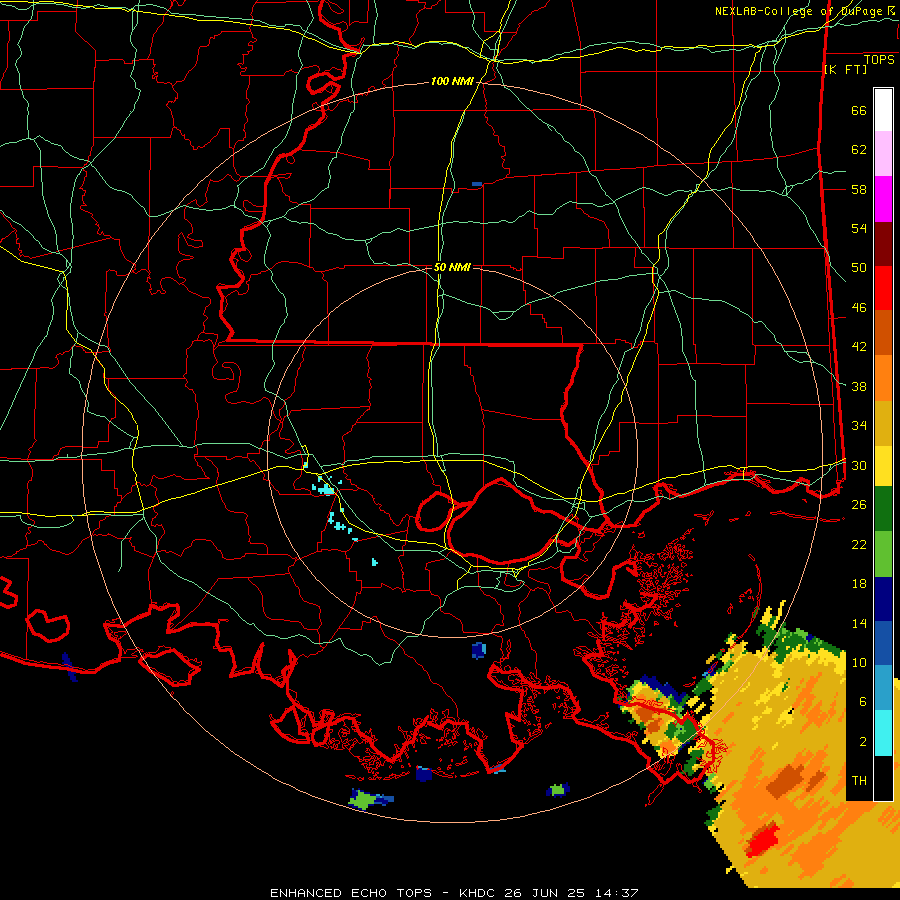
Task: Choose the dark orange legend band
Action: [x=883, y=333]
